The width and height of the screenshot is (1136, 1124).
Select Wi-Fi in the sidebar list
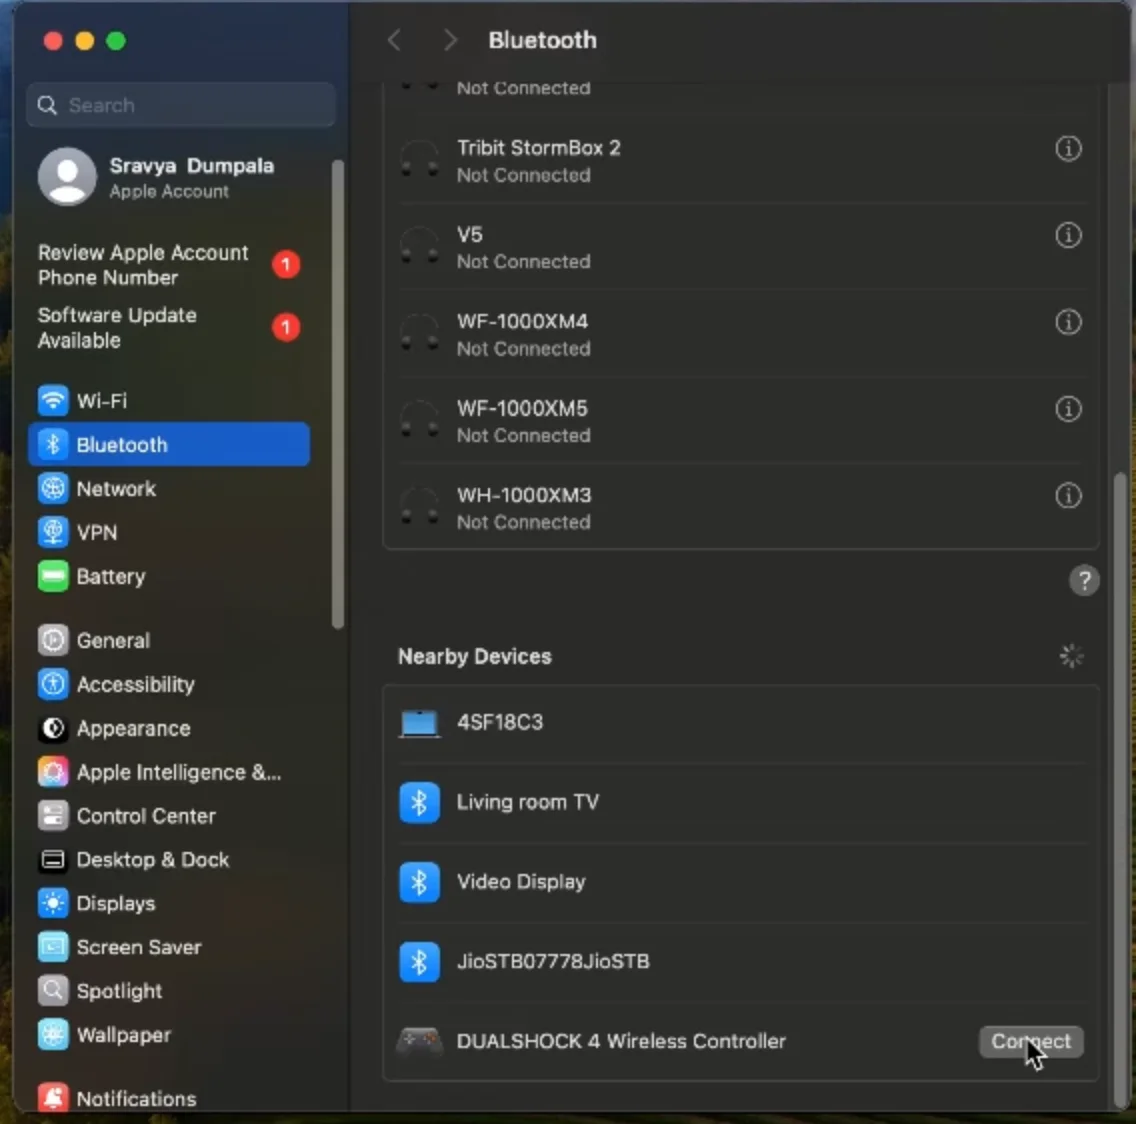coord(169,401)
